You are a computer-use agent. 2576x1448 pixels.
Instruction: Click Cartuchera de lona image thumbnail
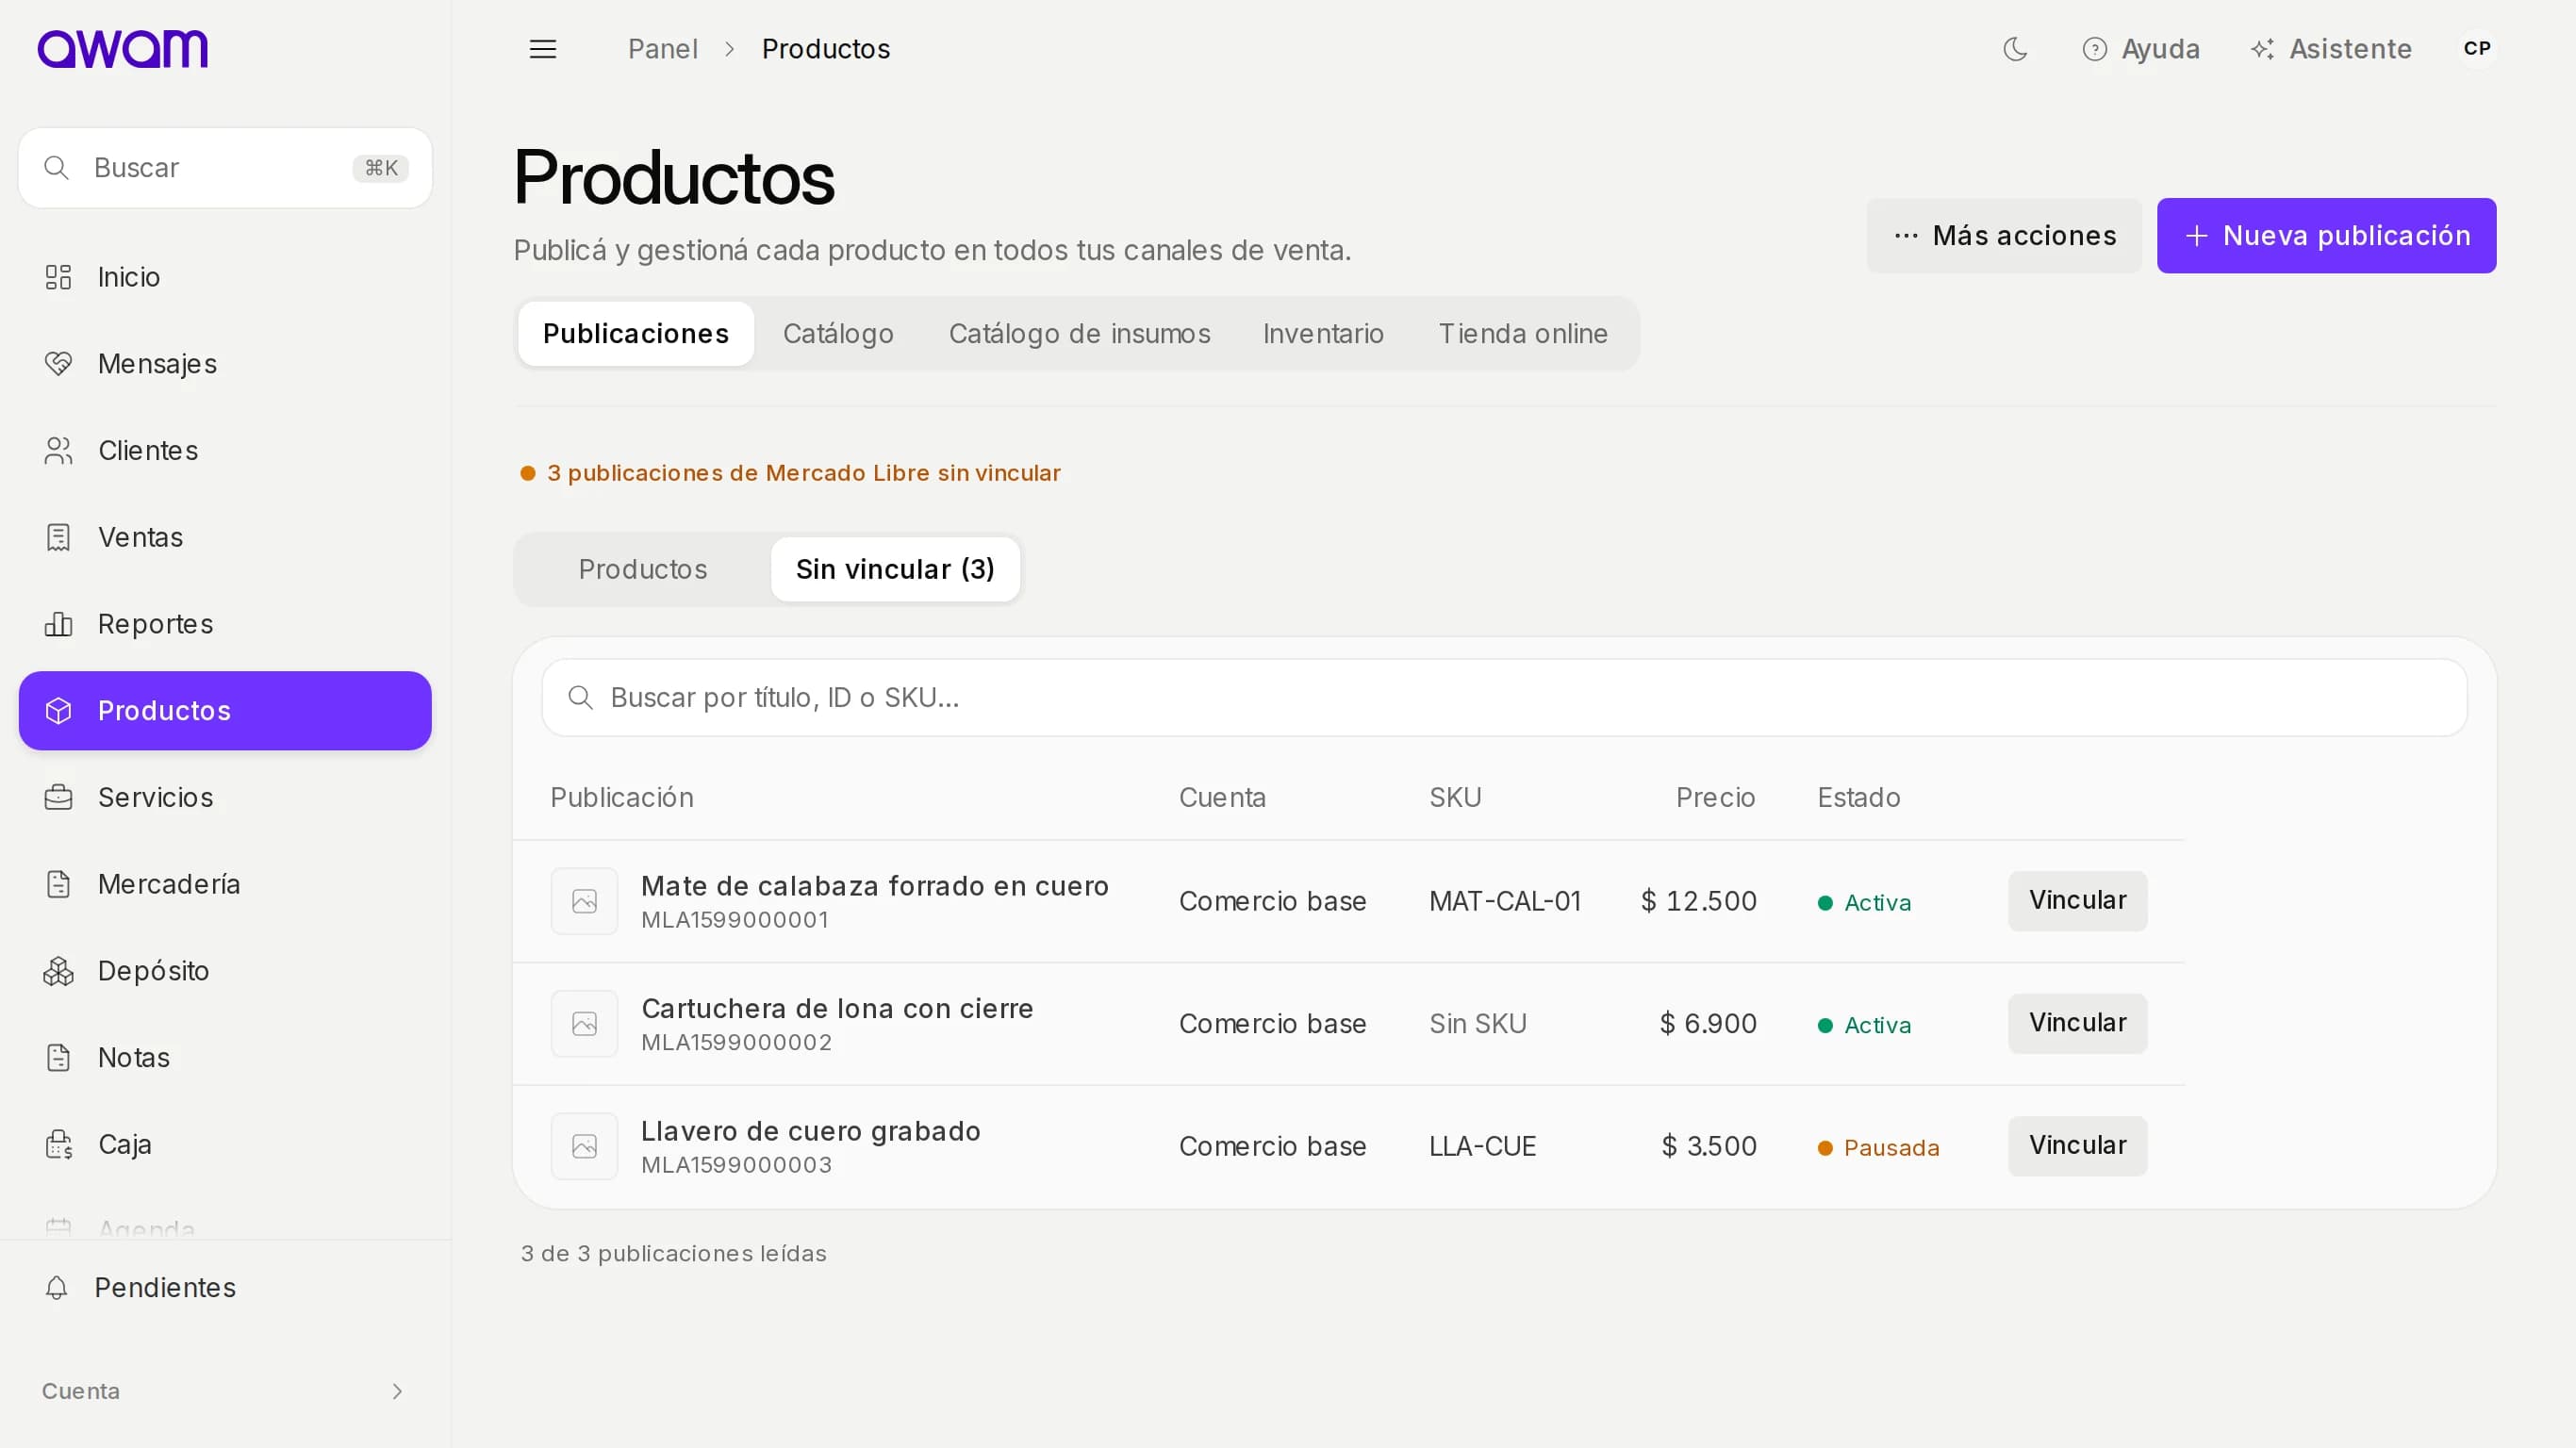coord(584,1024)
